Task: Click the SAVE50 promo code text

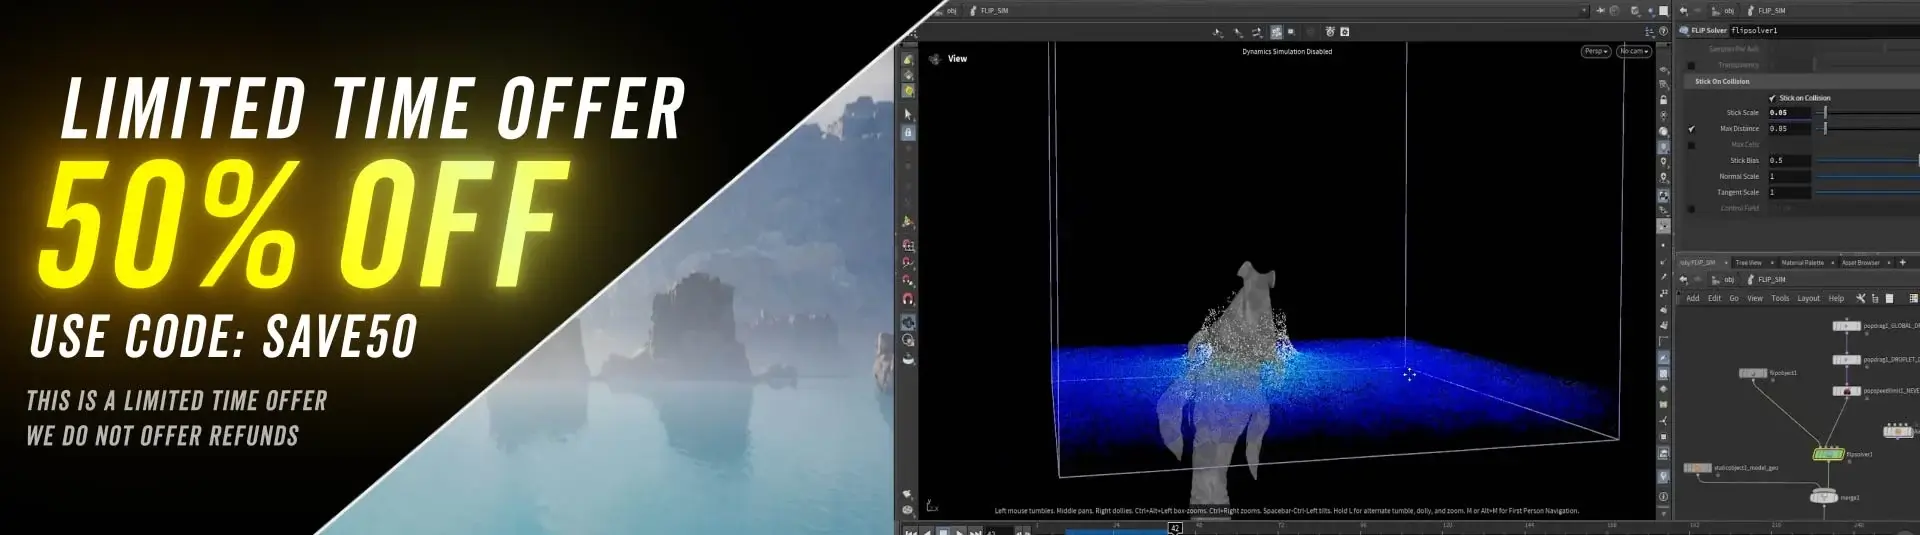Action: (x=340, y=336)
